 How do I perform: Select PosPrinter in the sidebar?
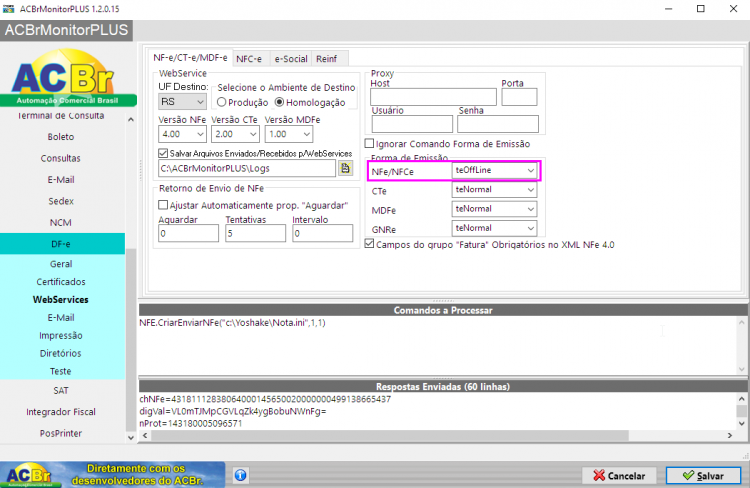pos(61,433)
